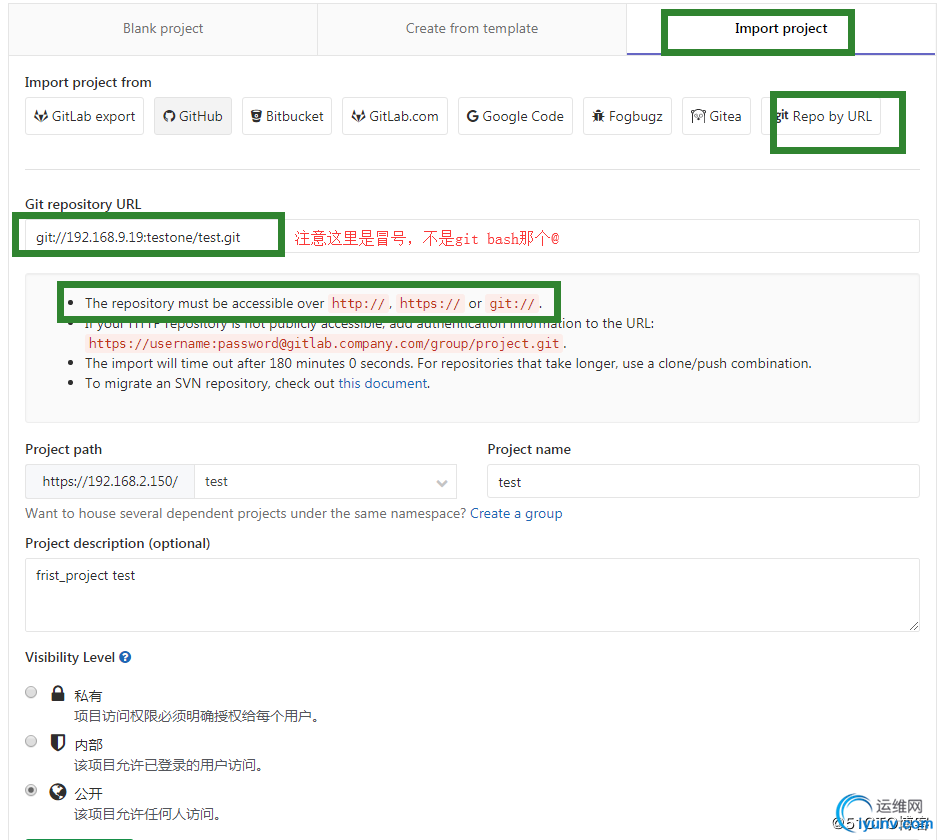
Task: Click the Fogbugz bug icon
Action: [x=598, y=116]
